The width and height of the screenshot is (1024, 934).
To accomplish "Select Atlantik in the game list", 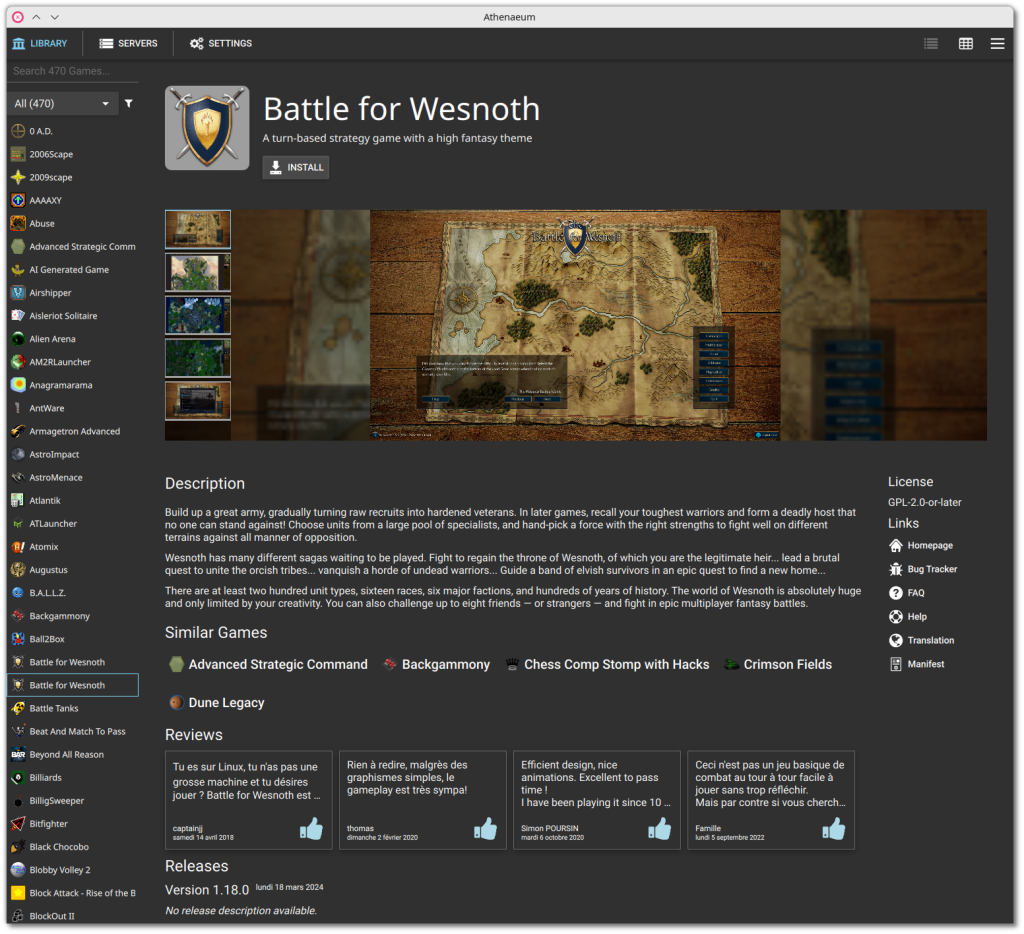I will (72, 500).
